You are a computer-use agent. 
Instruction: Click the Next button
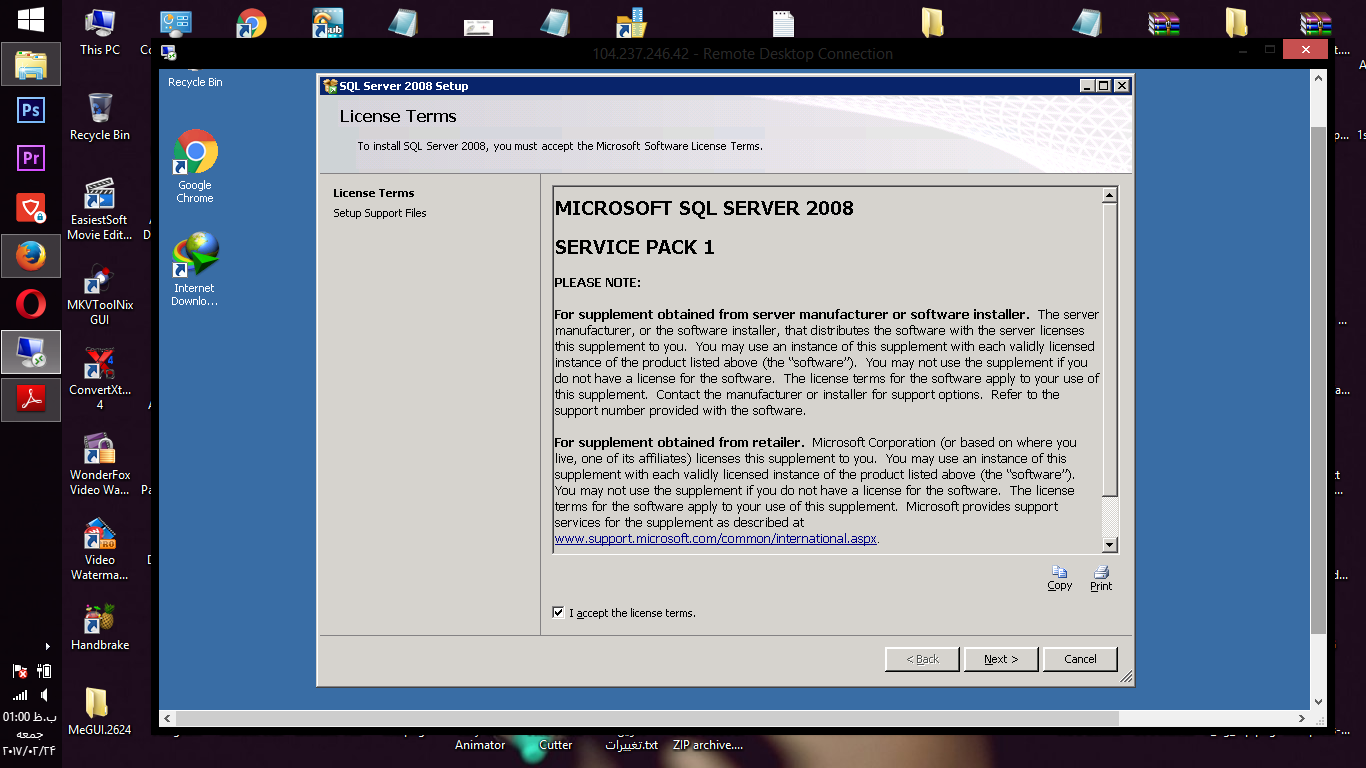point(1000,659)
